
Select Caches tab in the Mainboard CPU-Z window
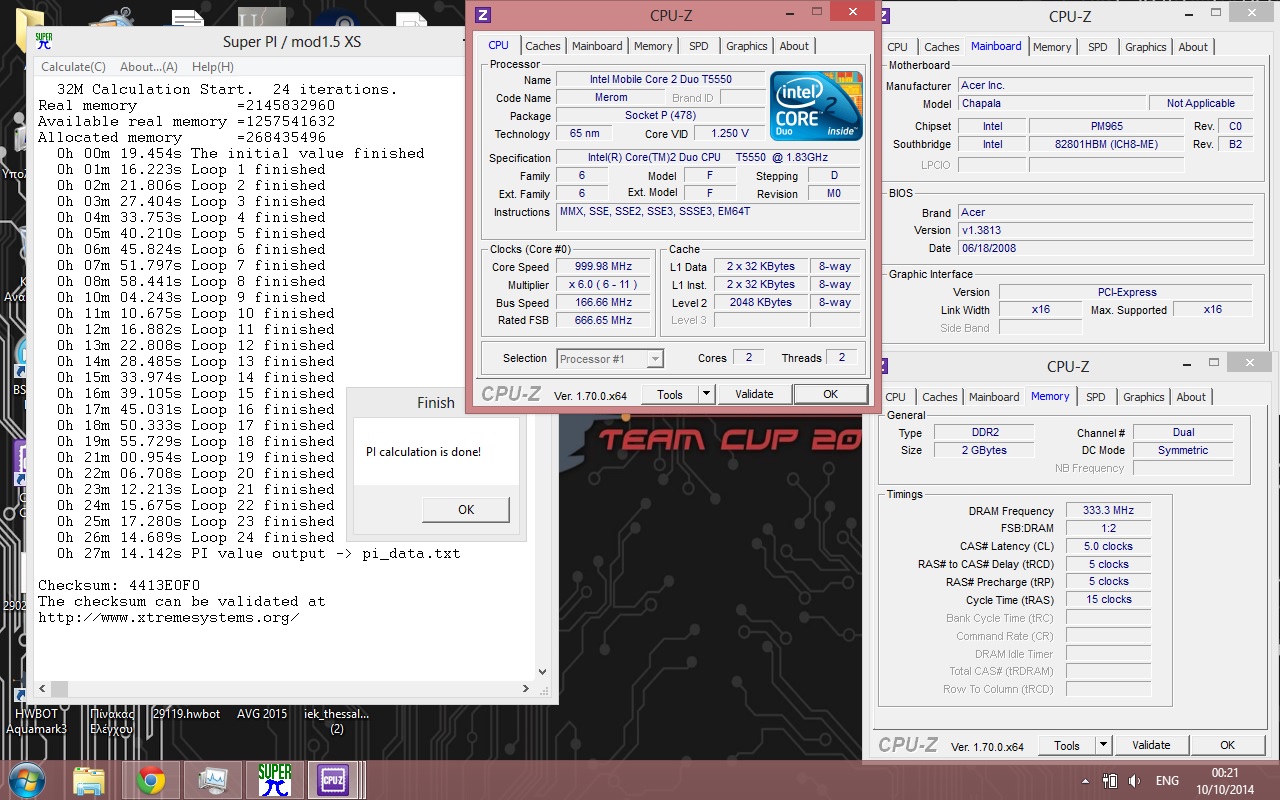(x=942, y=47)
